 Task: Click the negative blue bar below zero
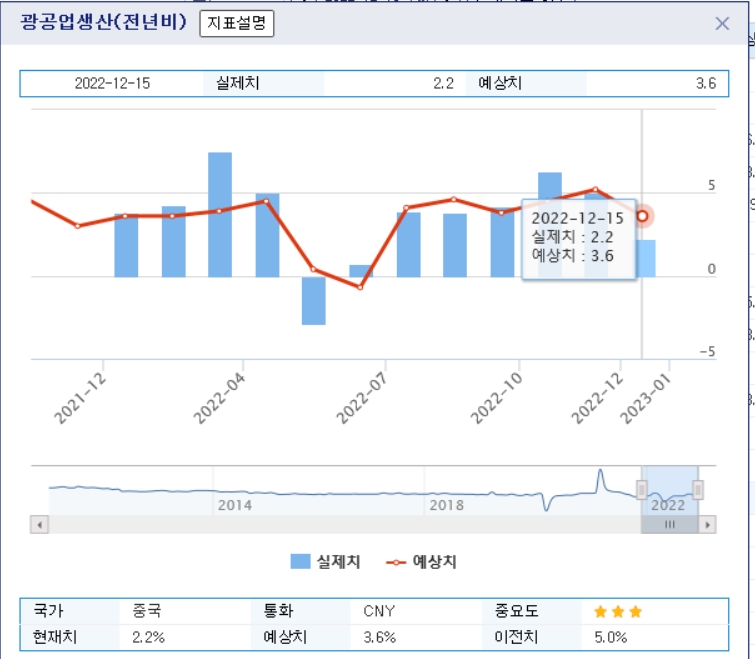313,301
